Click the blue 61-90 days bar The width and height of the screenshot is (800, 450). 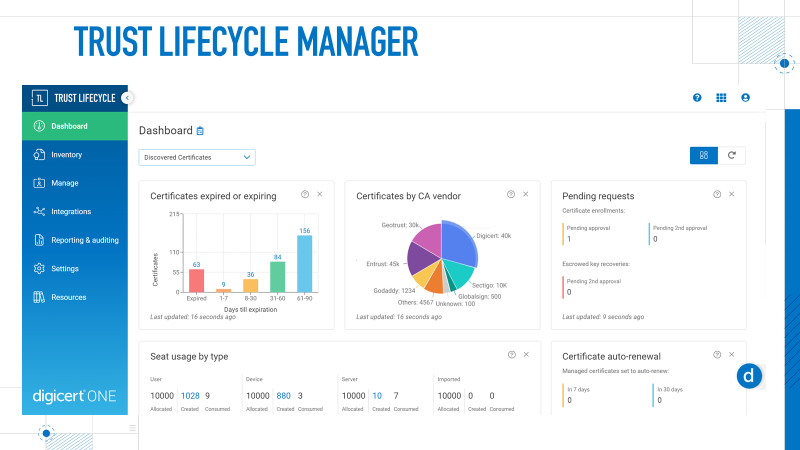tap(305, 264)
